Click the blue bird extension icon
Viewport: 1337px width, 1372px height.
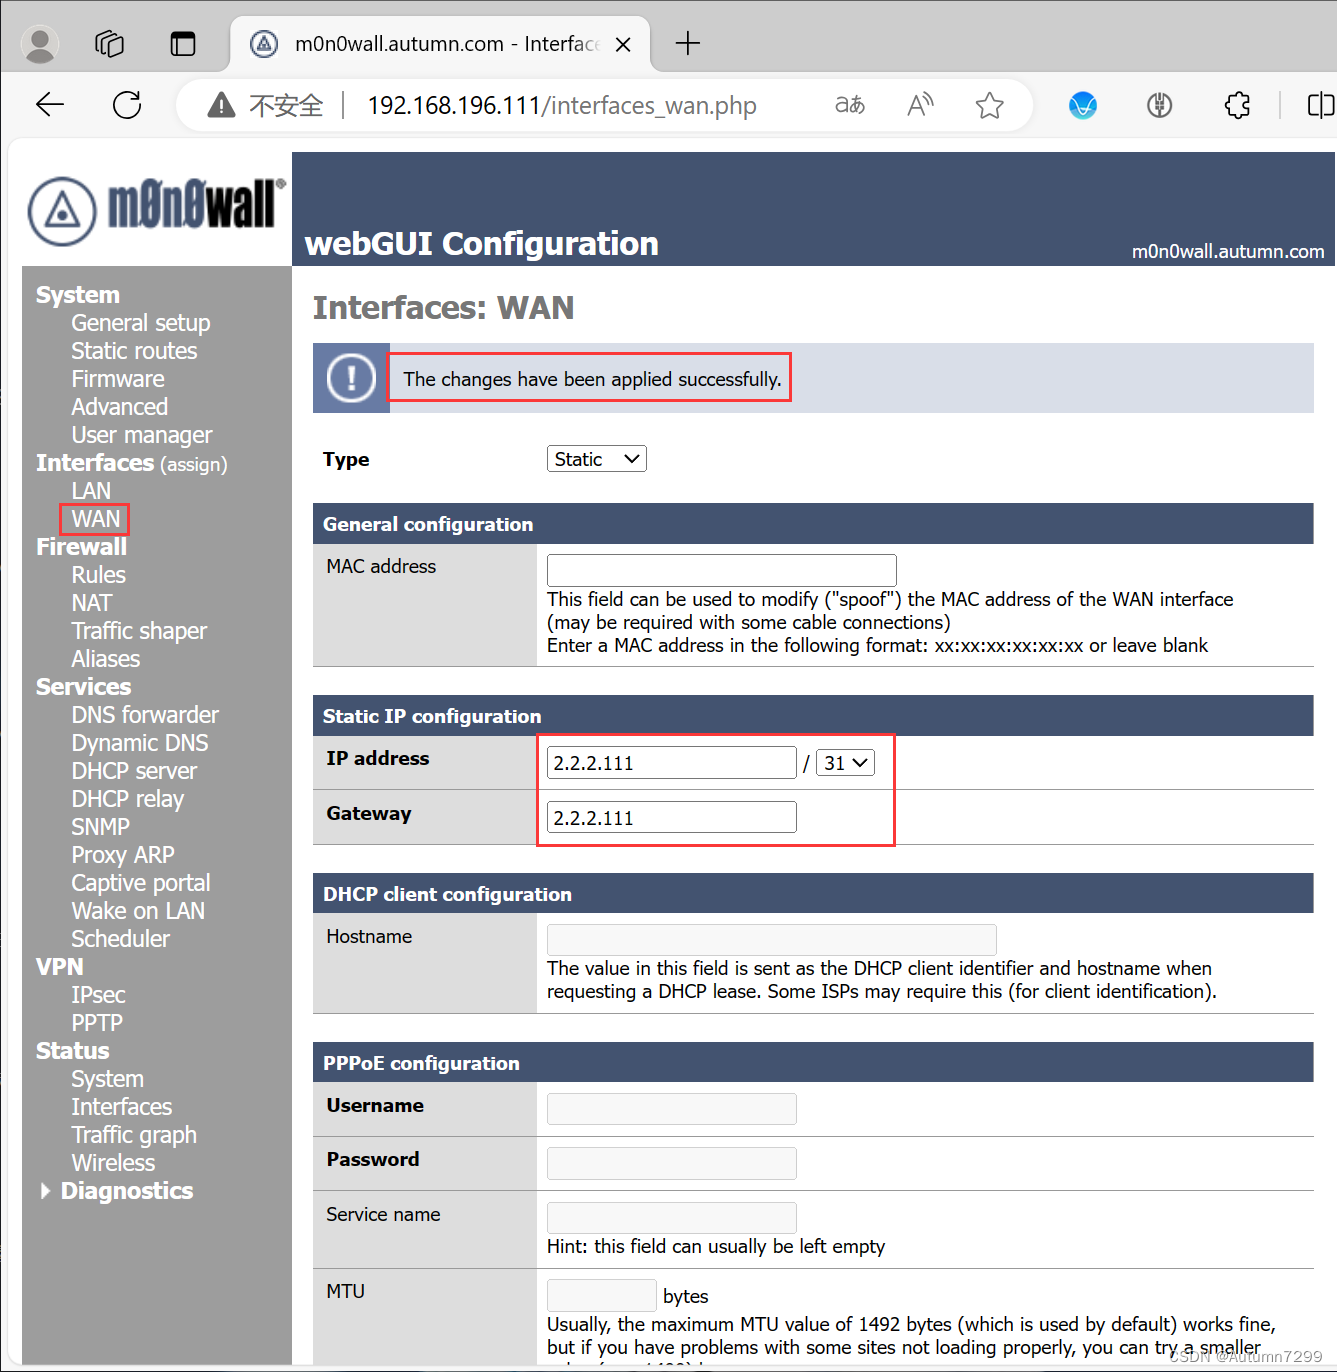(x=1083, y=105)
